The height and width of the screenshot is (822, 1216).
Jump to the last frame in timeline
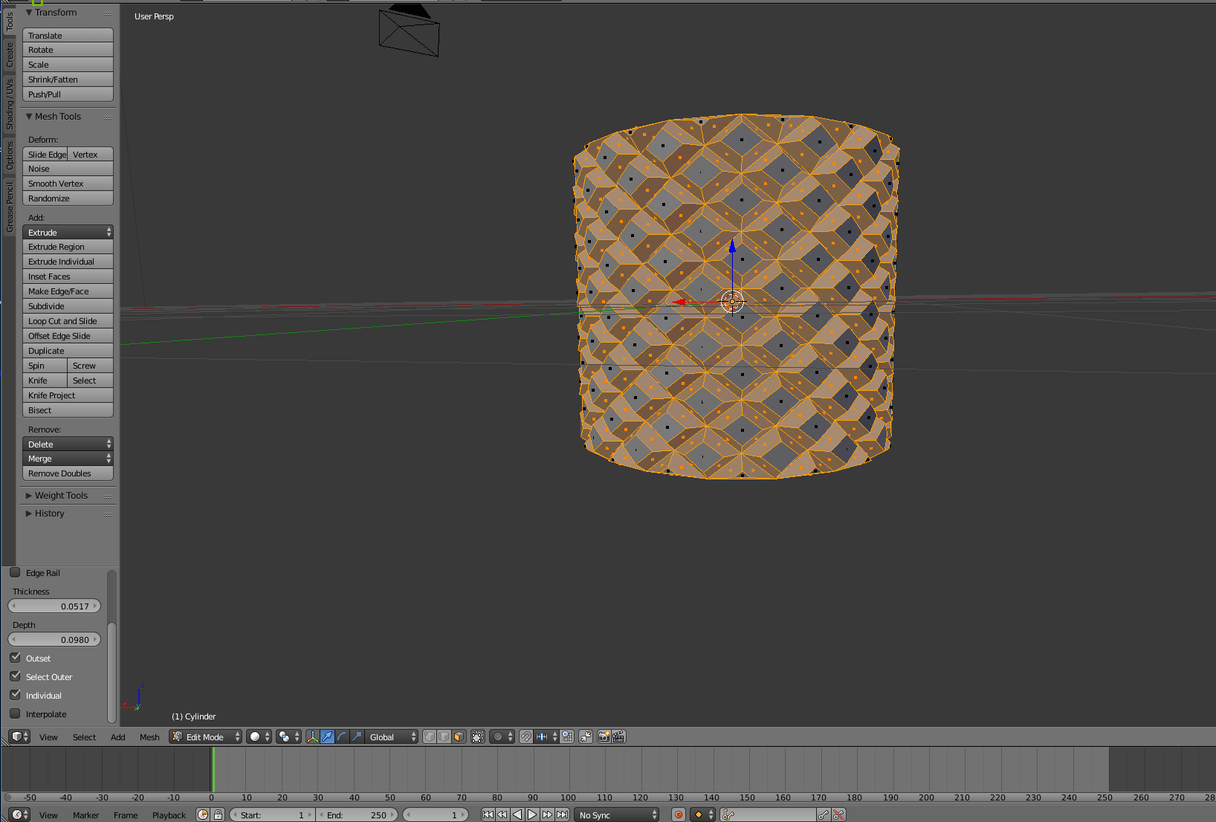[562, 815]
